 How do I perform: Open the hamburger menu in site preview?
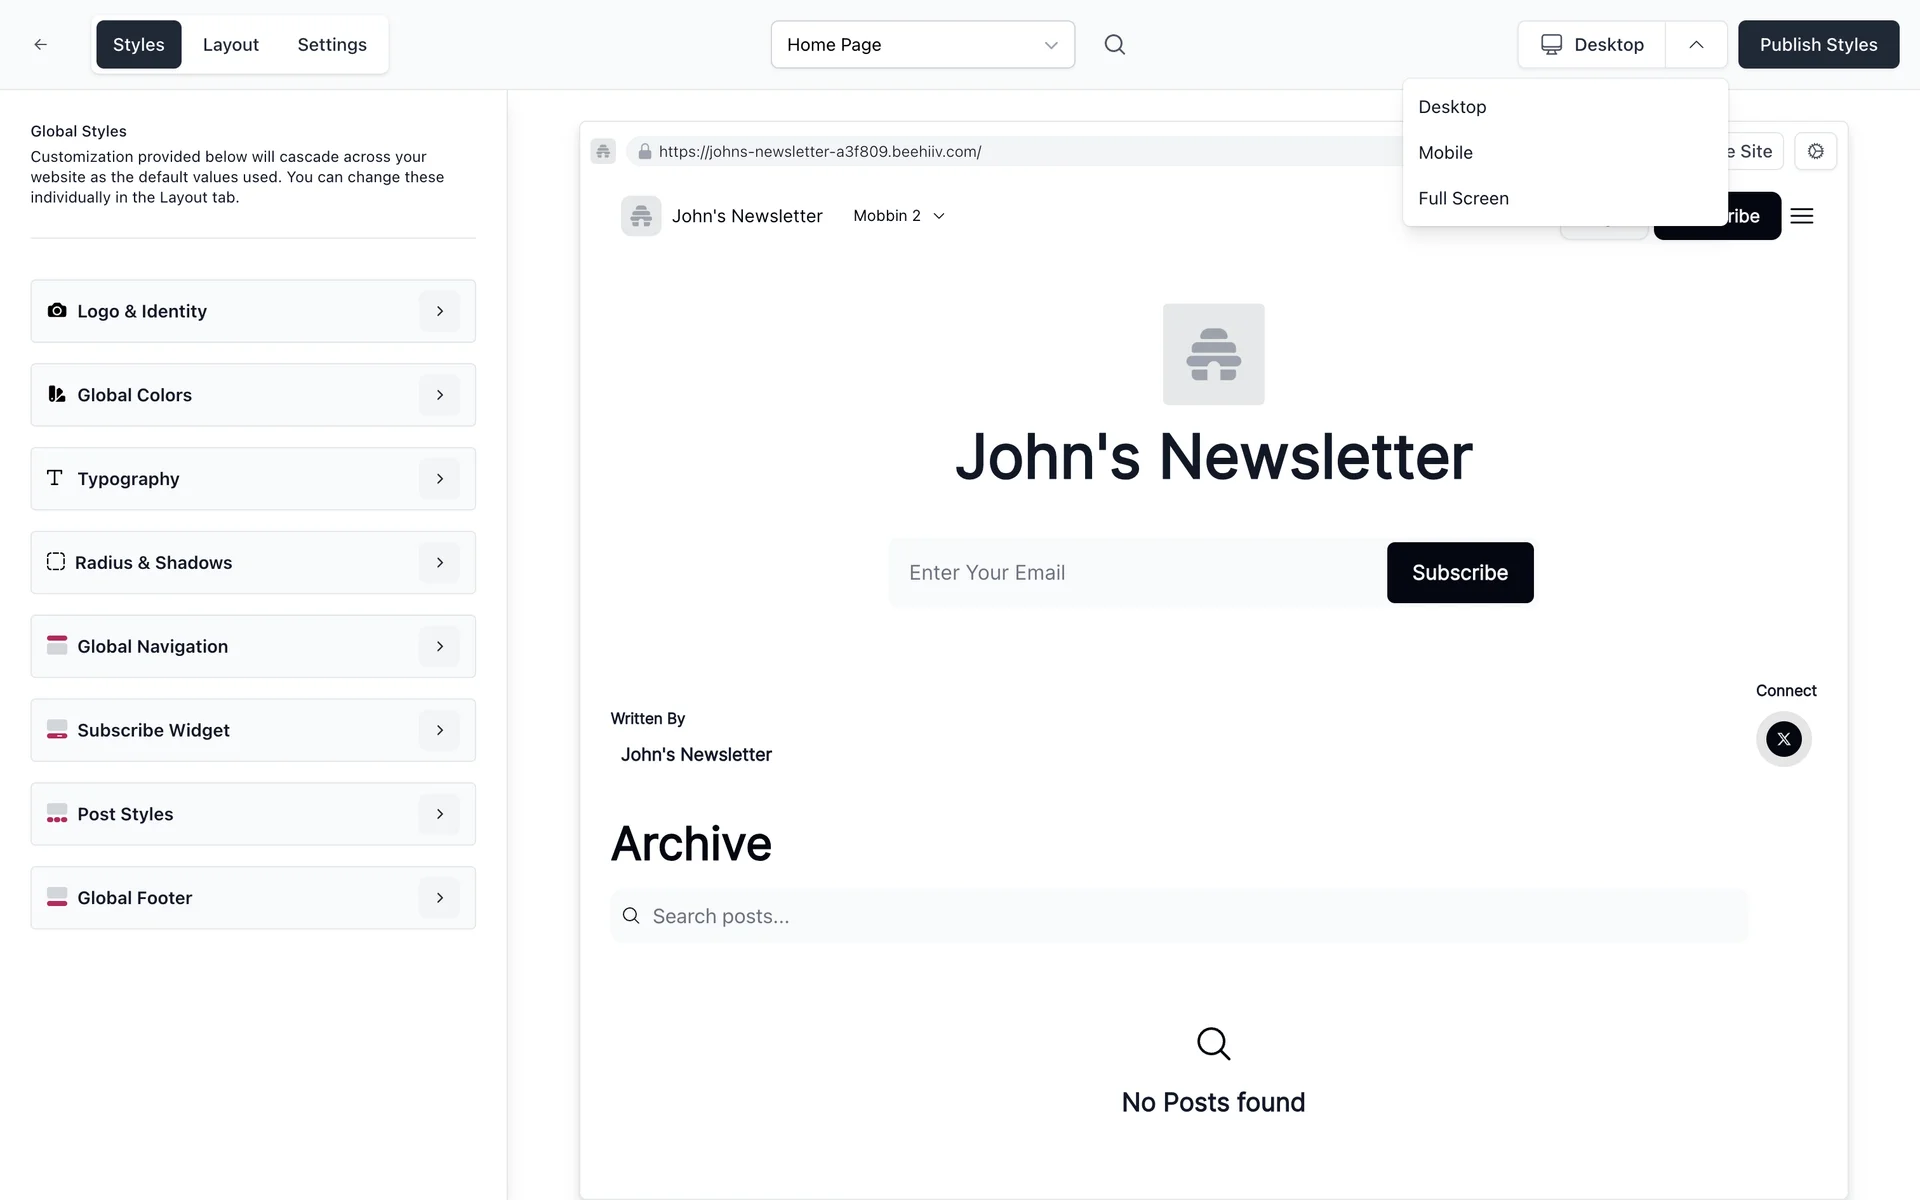1801,216
